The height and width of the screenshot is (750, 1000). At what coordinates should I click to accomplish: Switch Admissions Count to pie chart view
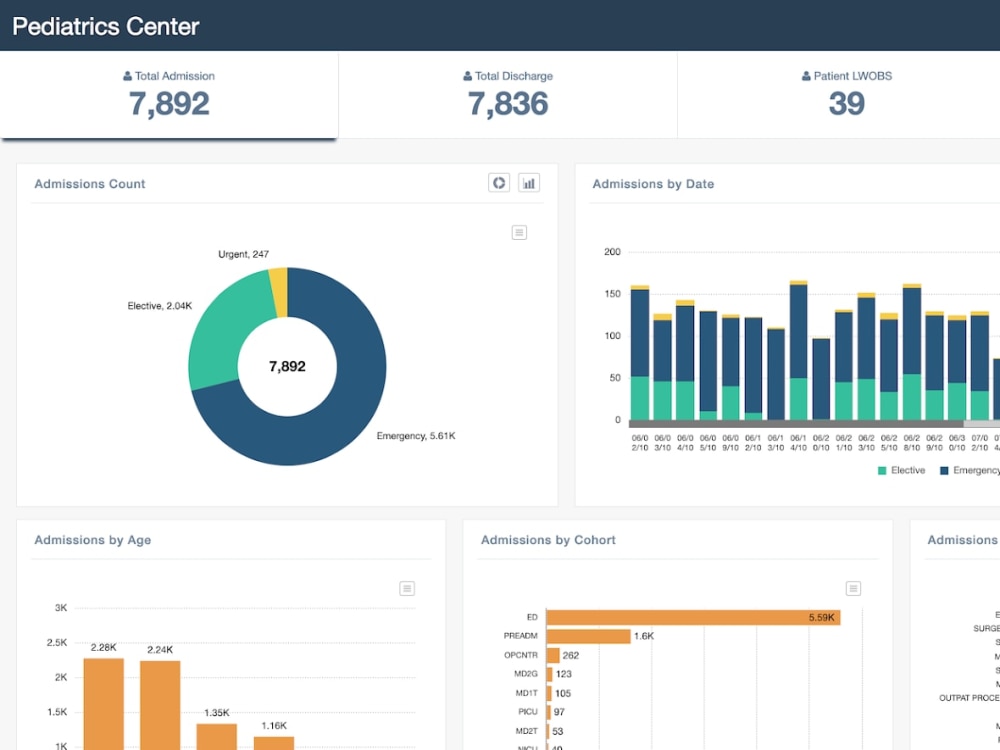(x=498, y=182)
